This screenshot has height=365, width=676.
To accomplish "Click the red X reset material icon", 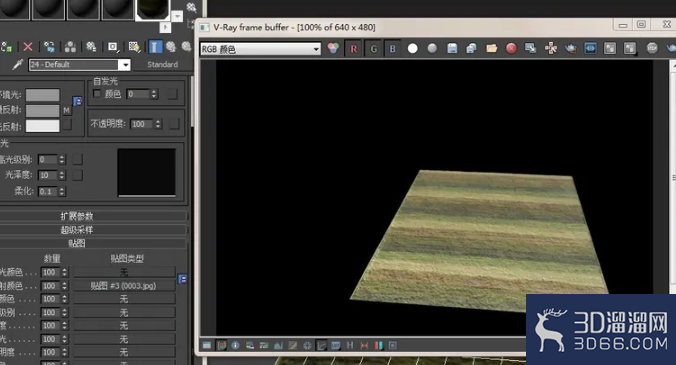I will 28,47.
